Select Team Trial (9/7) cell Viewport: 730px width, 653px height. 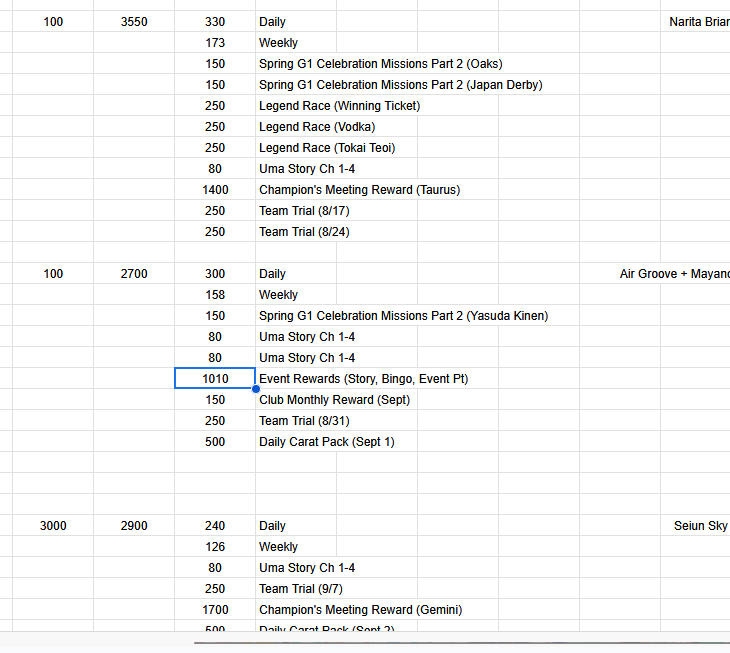(x=301, y=589)
